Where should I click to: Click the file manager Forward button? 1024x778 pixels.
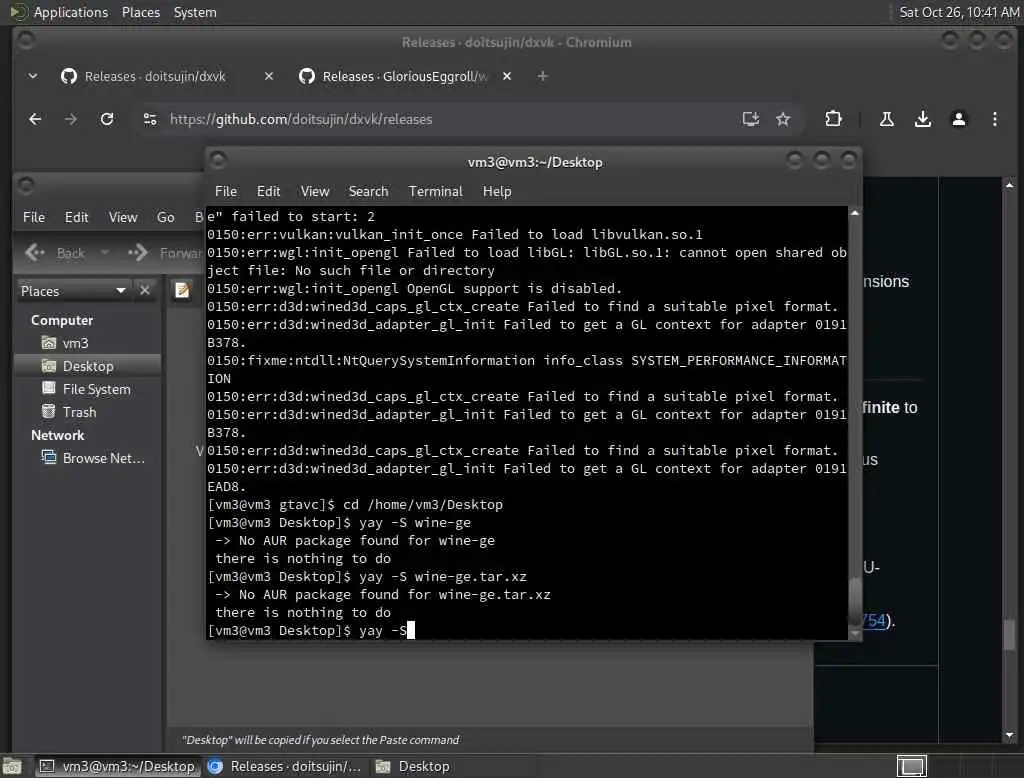point(164,253)
